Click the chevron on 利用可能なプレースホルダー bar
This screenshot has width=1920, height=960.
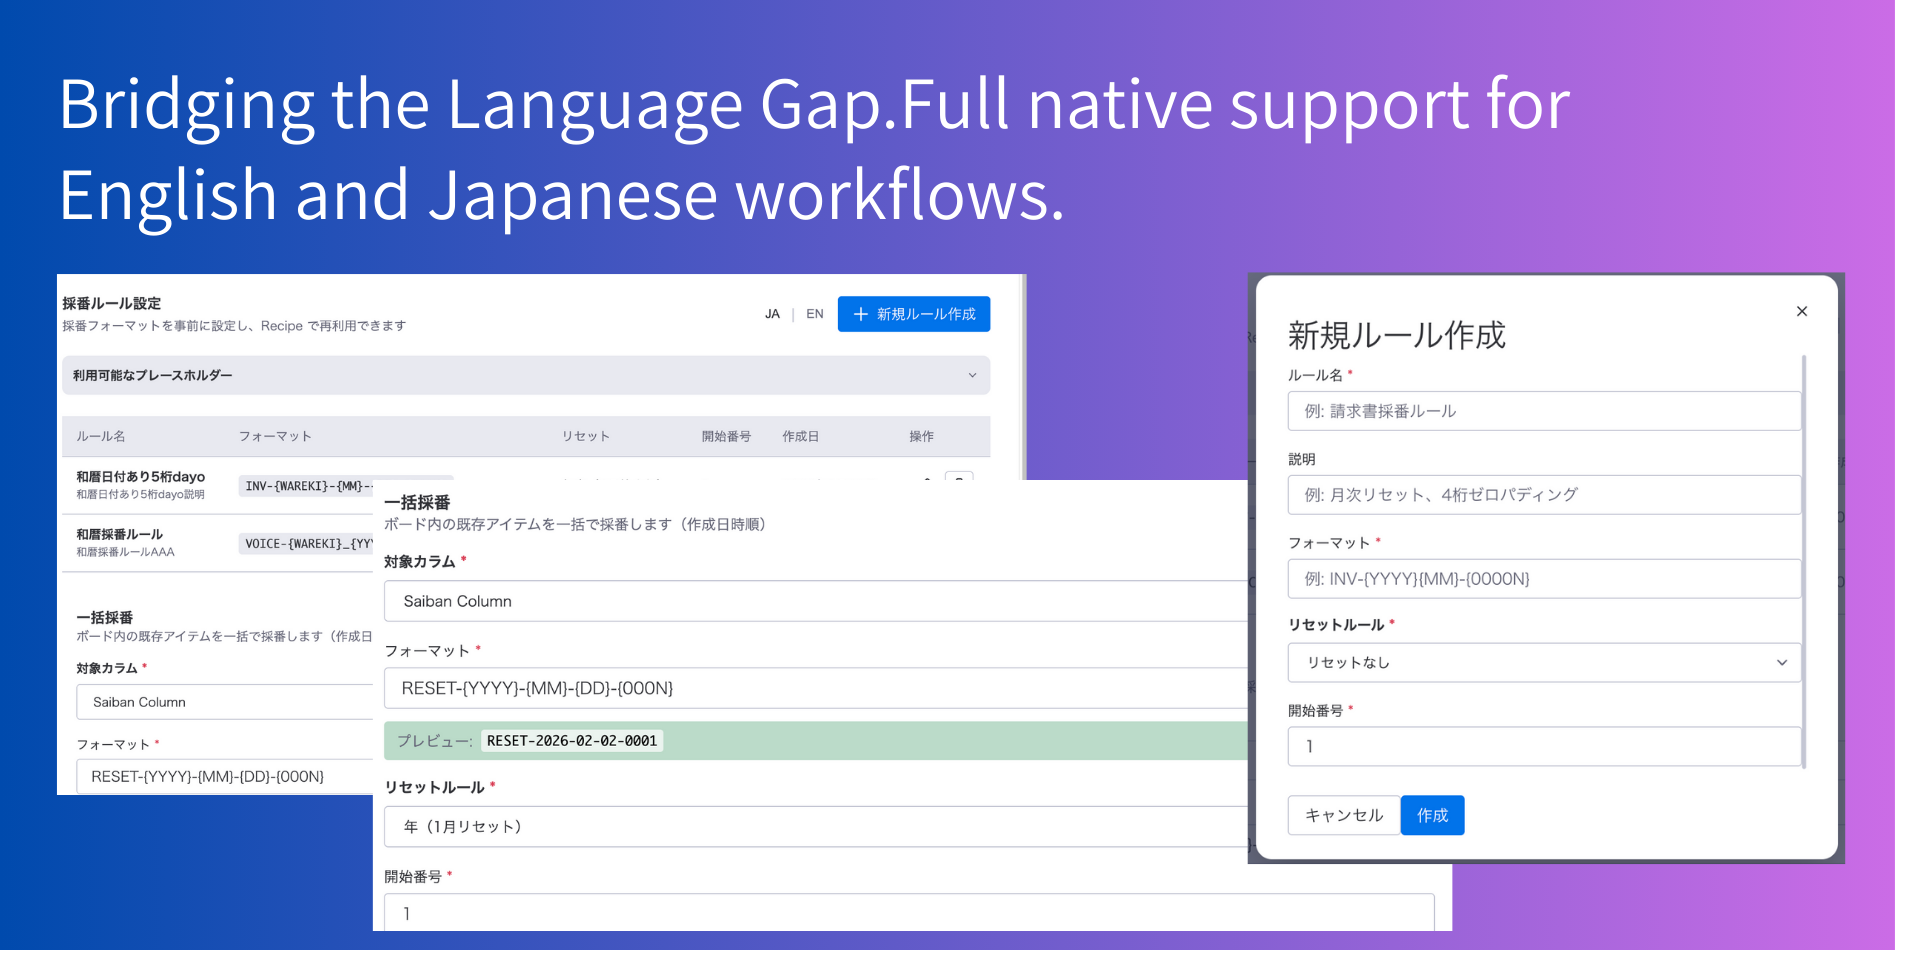pos(971,376)
